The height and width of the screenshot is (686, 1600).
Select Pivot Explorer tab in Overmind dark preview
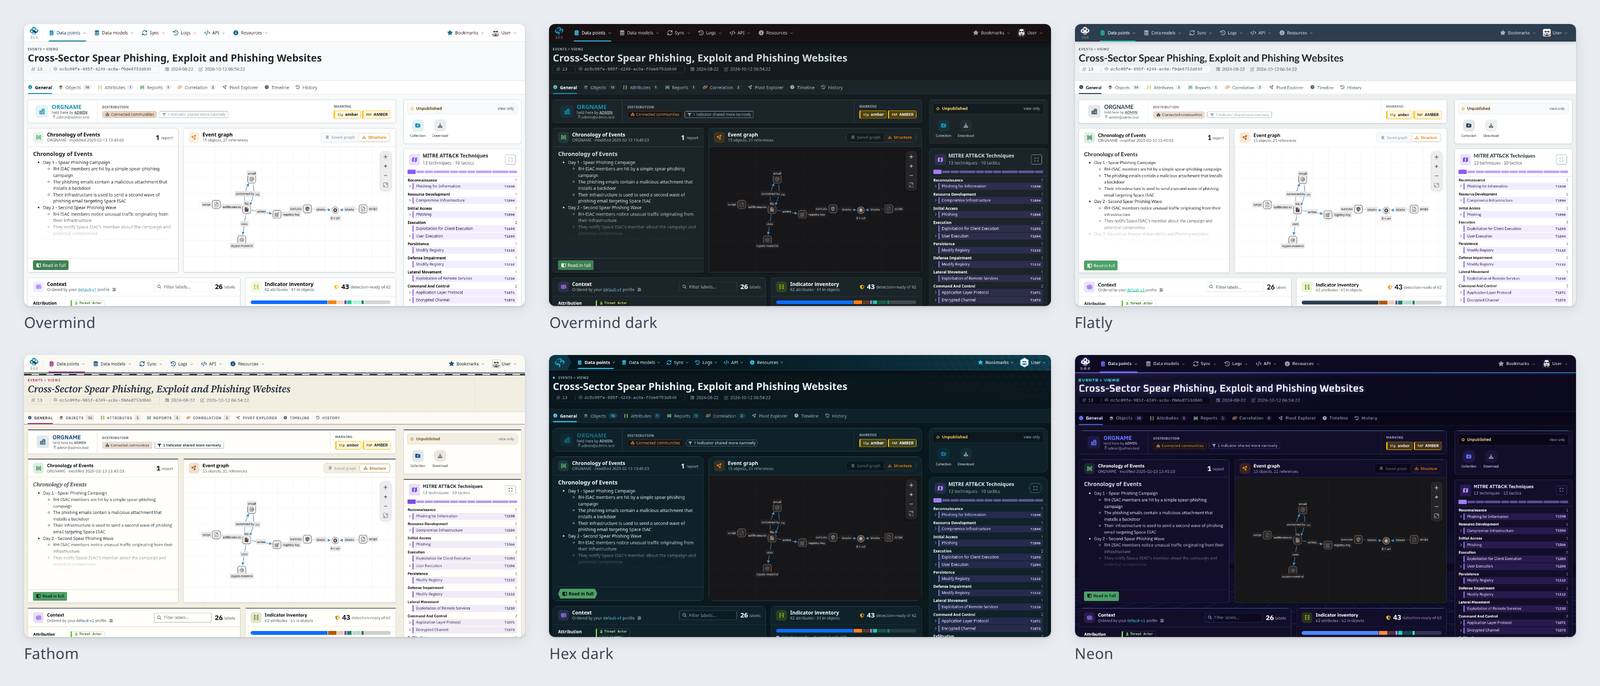click(x=767, y=88)
